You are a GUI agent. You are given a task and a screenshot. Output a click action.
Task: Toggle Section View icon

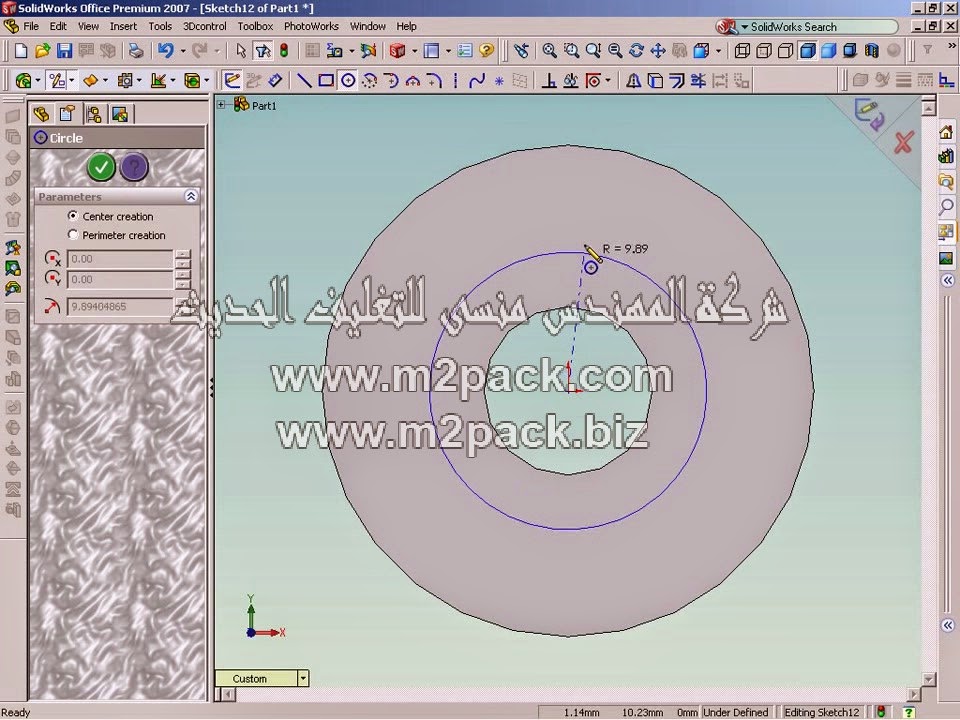click(x=872, y=51)
